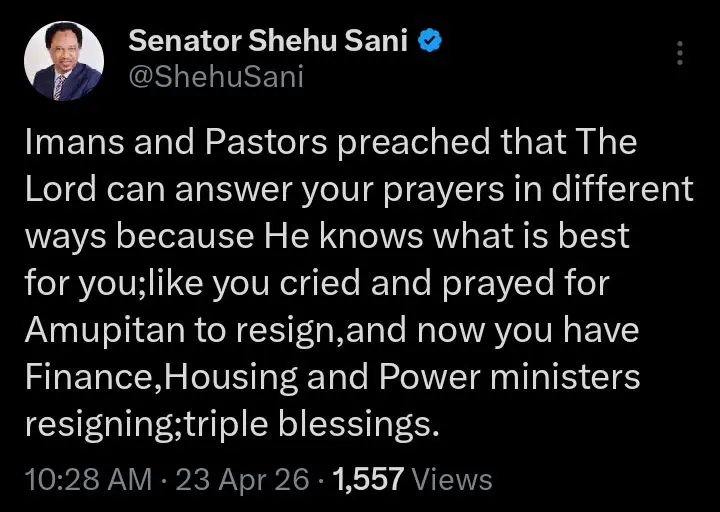Screen dimensions: 720x512
Task: Click the display name Senator Shehu Sani
Action: 270,43
